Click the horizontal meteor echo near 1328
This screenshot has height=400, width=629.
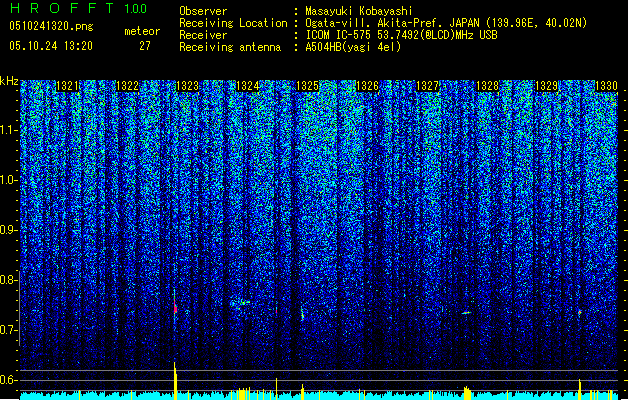tap(466, 313)
